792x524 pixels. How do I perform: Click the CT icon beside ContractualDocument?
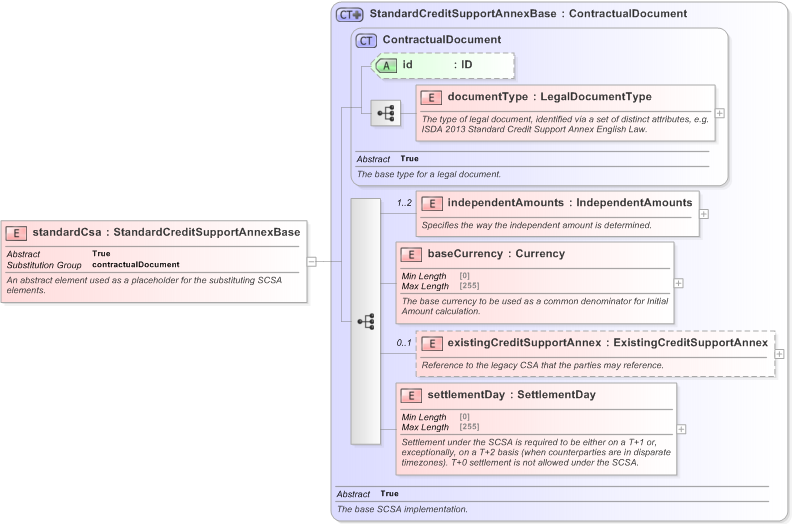pos(366,40)
